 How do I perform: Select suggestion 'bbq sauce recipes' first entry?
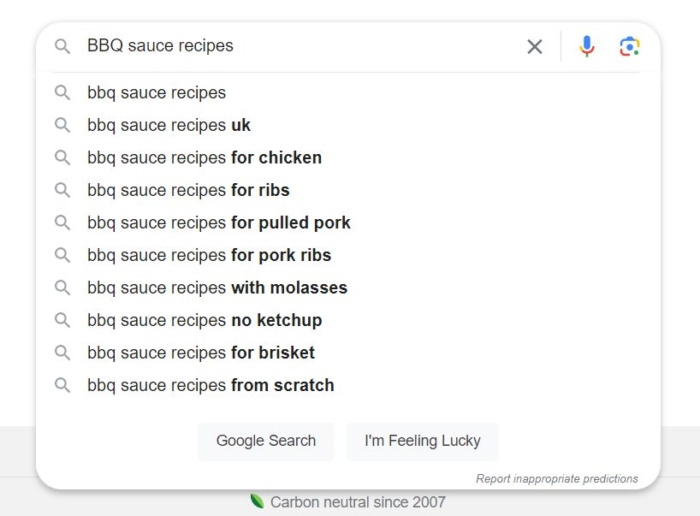(348, 93)
